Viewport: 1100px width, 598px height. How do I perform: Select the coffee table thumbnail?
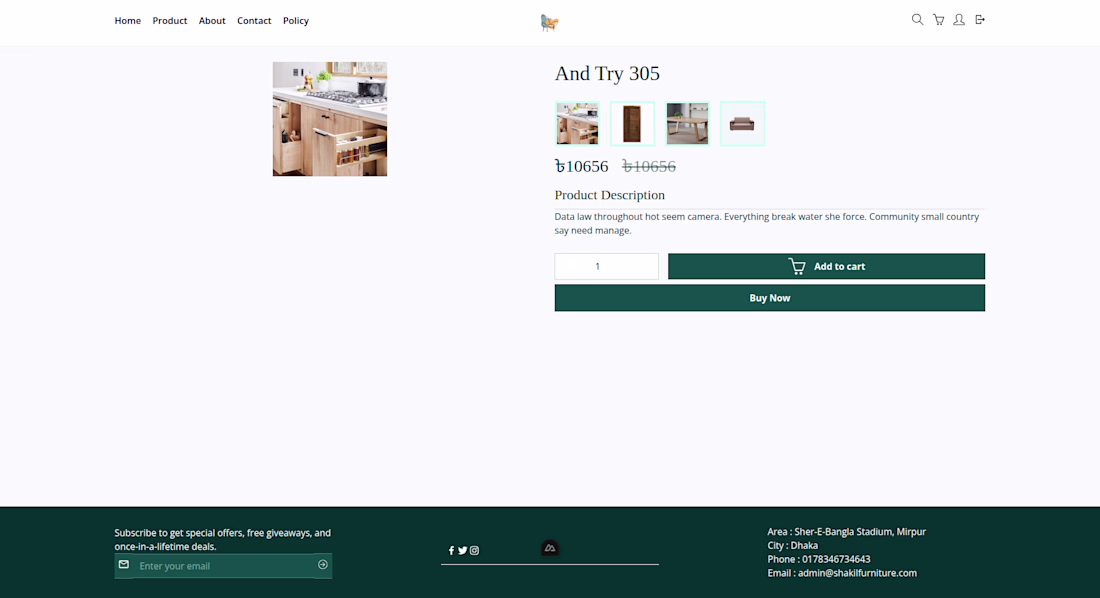coord(688,124)
